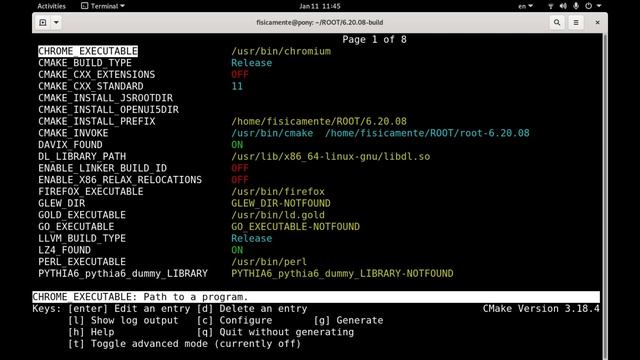Click the power icon in top bar
640x360 pixels.
[589, 6]
